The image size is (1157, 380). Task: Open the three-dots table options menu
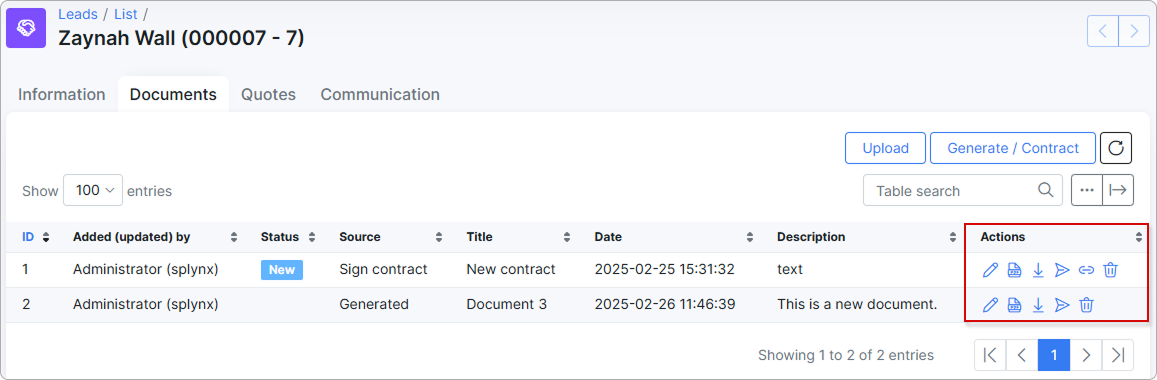click(x=1086, y=190)
